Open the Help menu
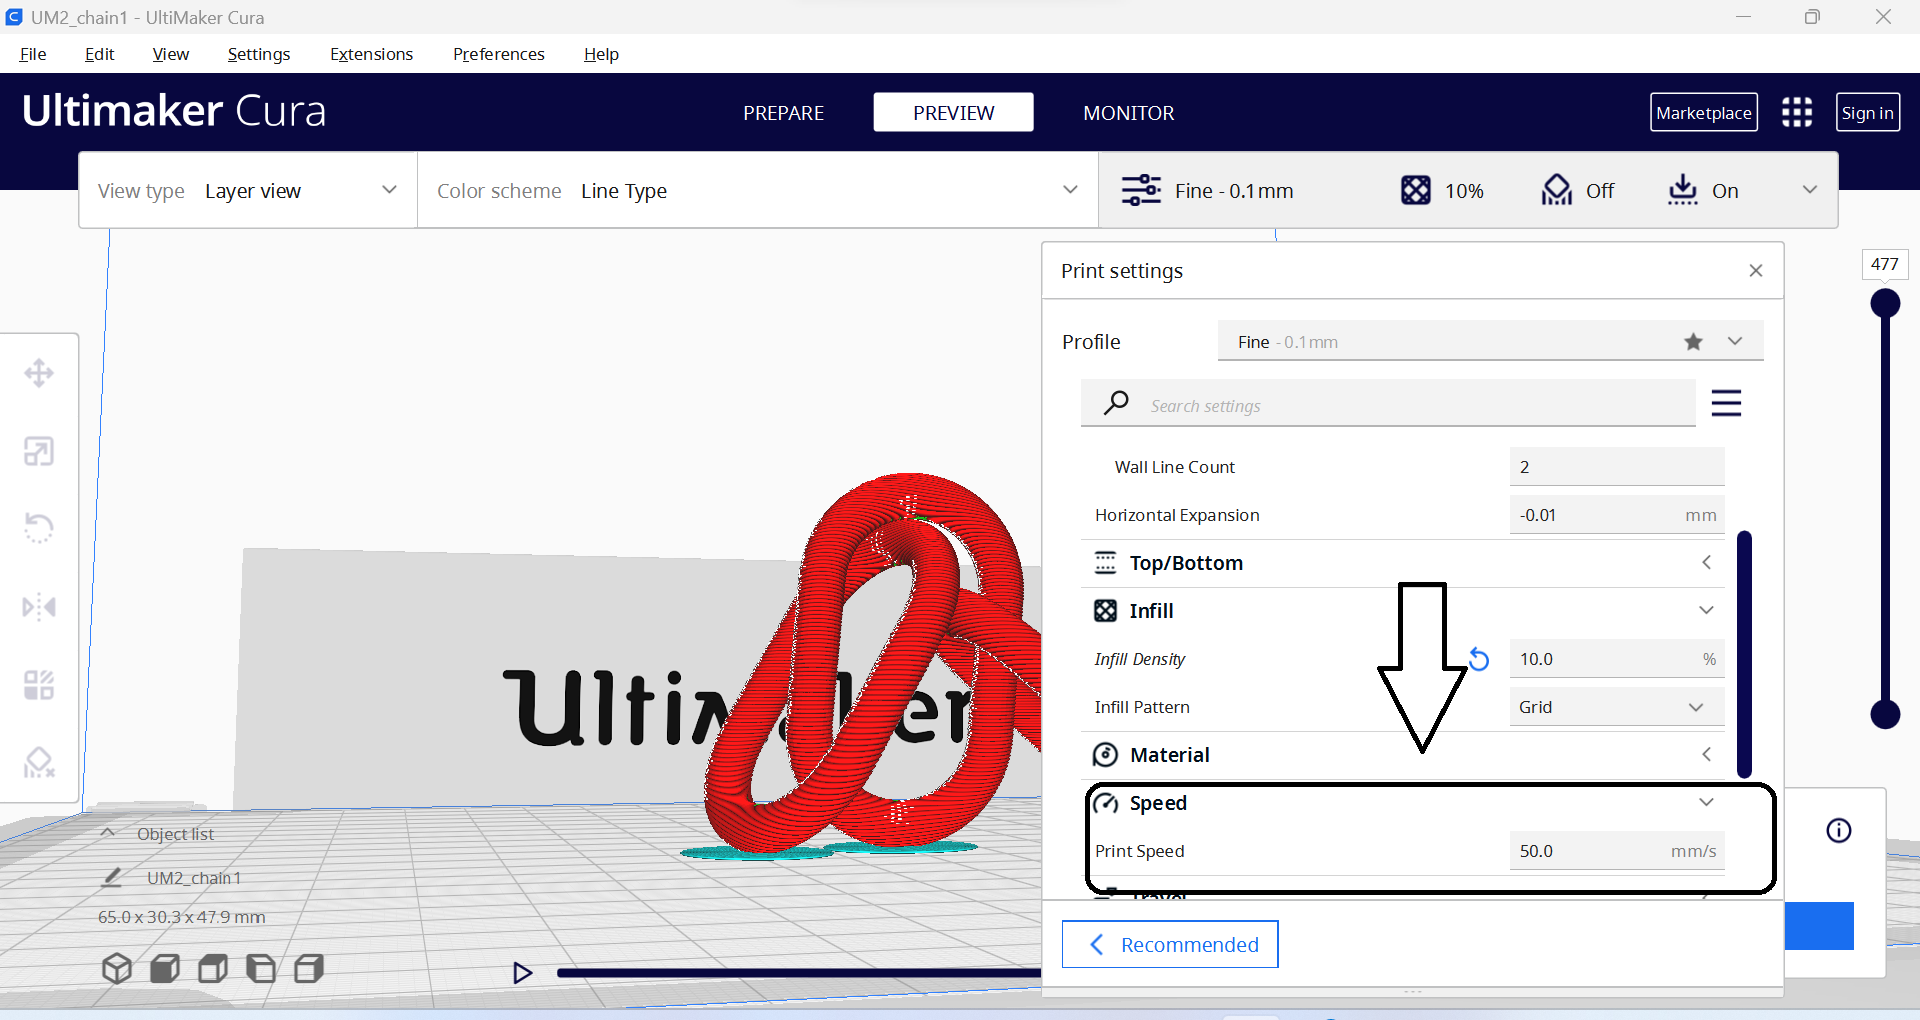The image size is (1920, 1020). 601,54
